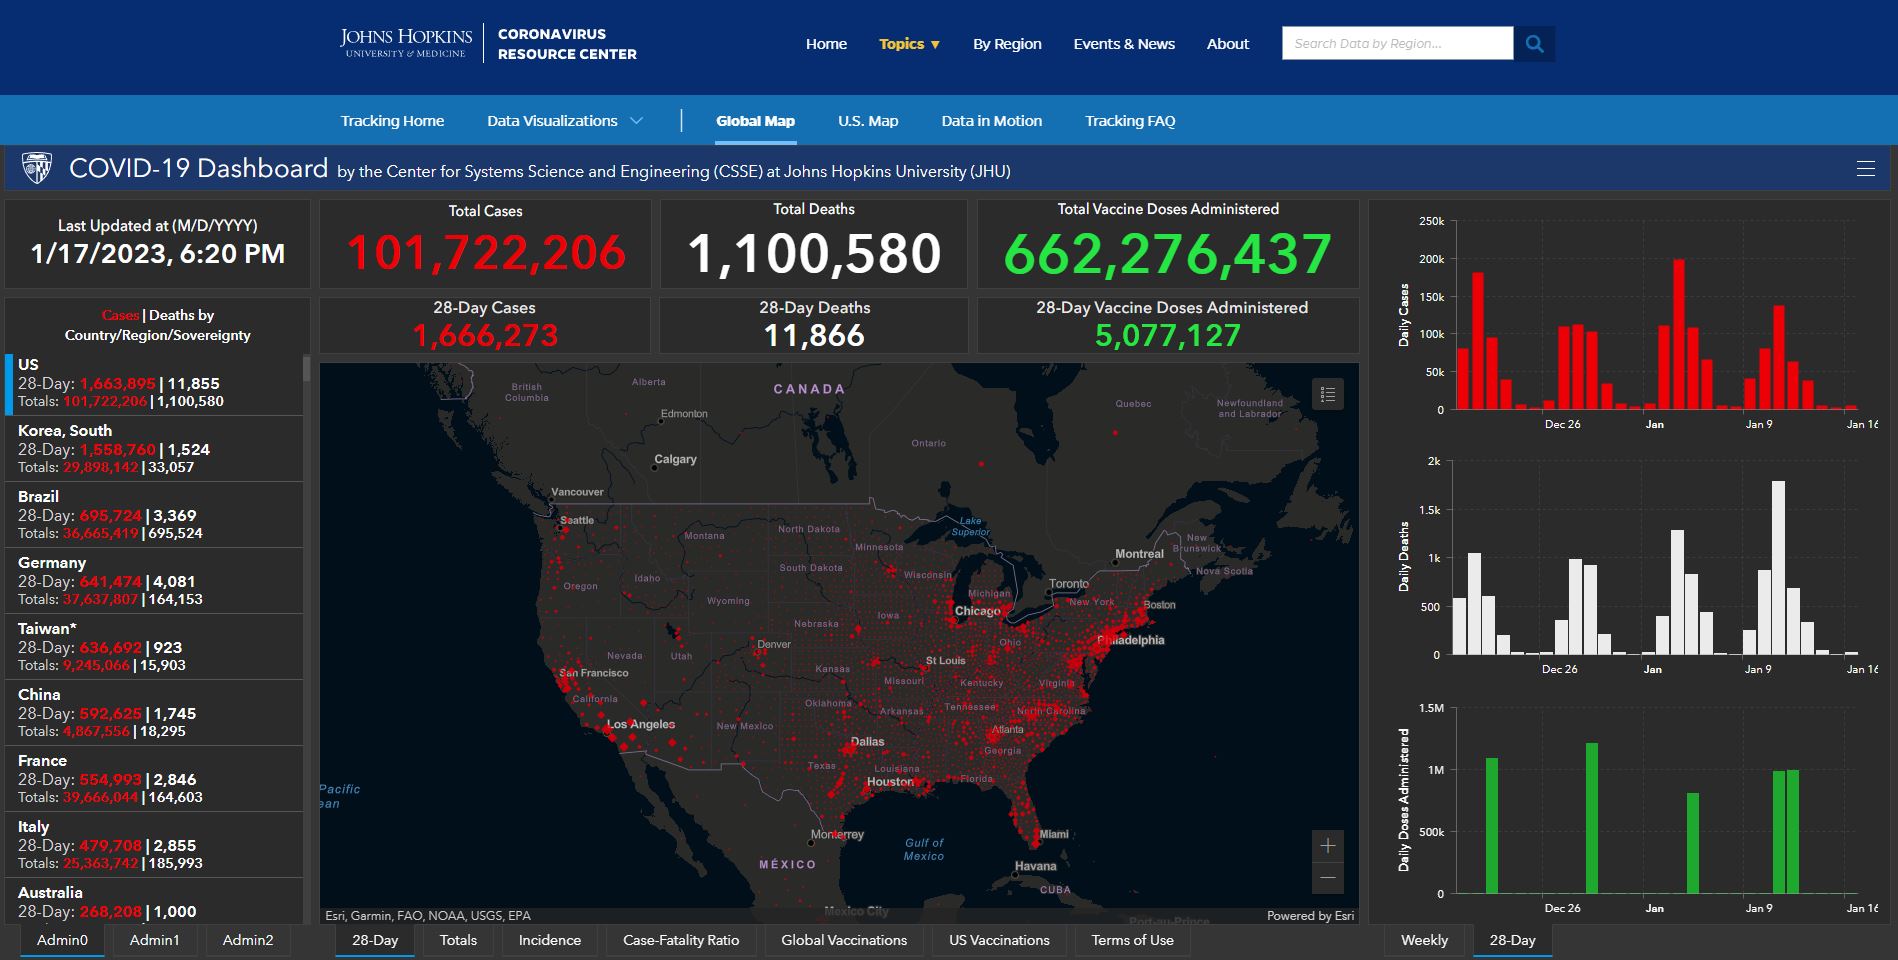Viewport: 1898px width, 960px height.
Task: Click the tallest red Daily Cases bar
Action: pyautogui.click(x=1679, y=334)
